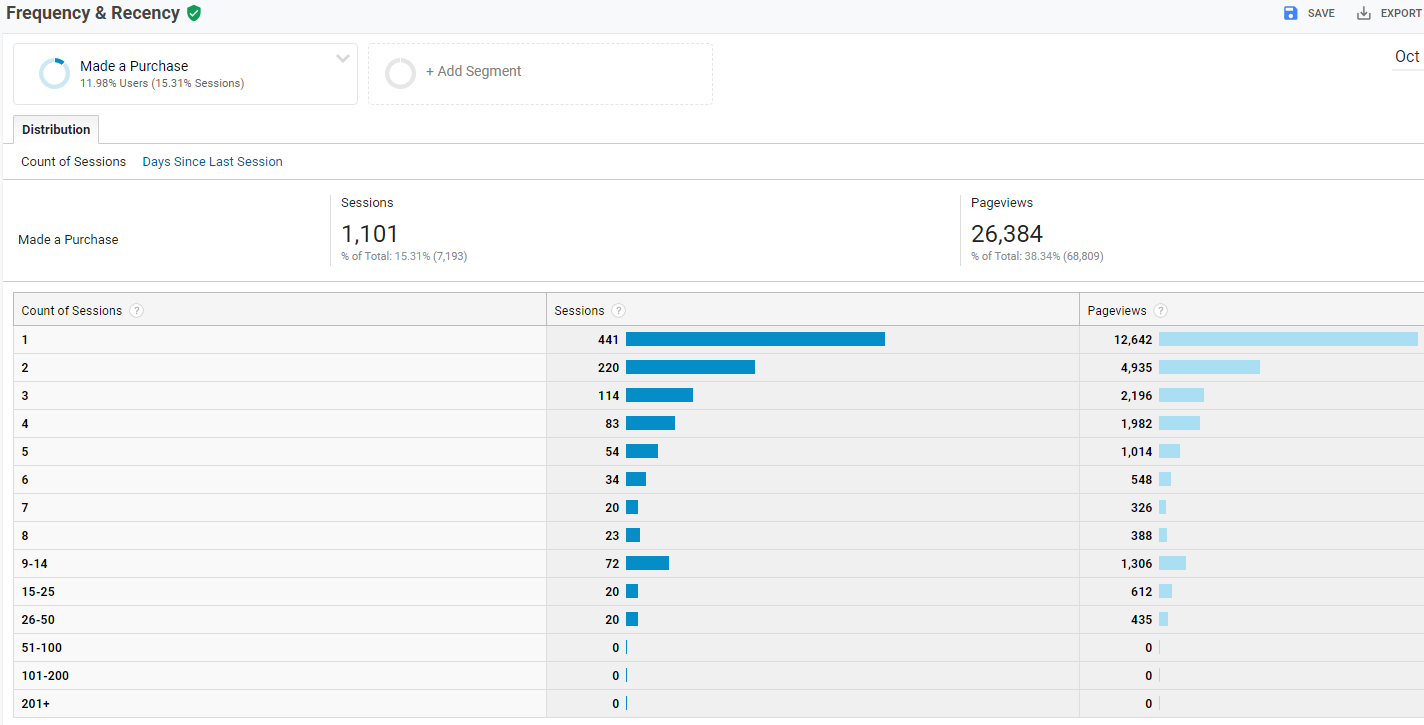This screenshot has width=1424, height=725.
Task: Click the pageviews value 1,306
Action: point(1137,564)
